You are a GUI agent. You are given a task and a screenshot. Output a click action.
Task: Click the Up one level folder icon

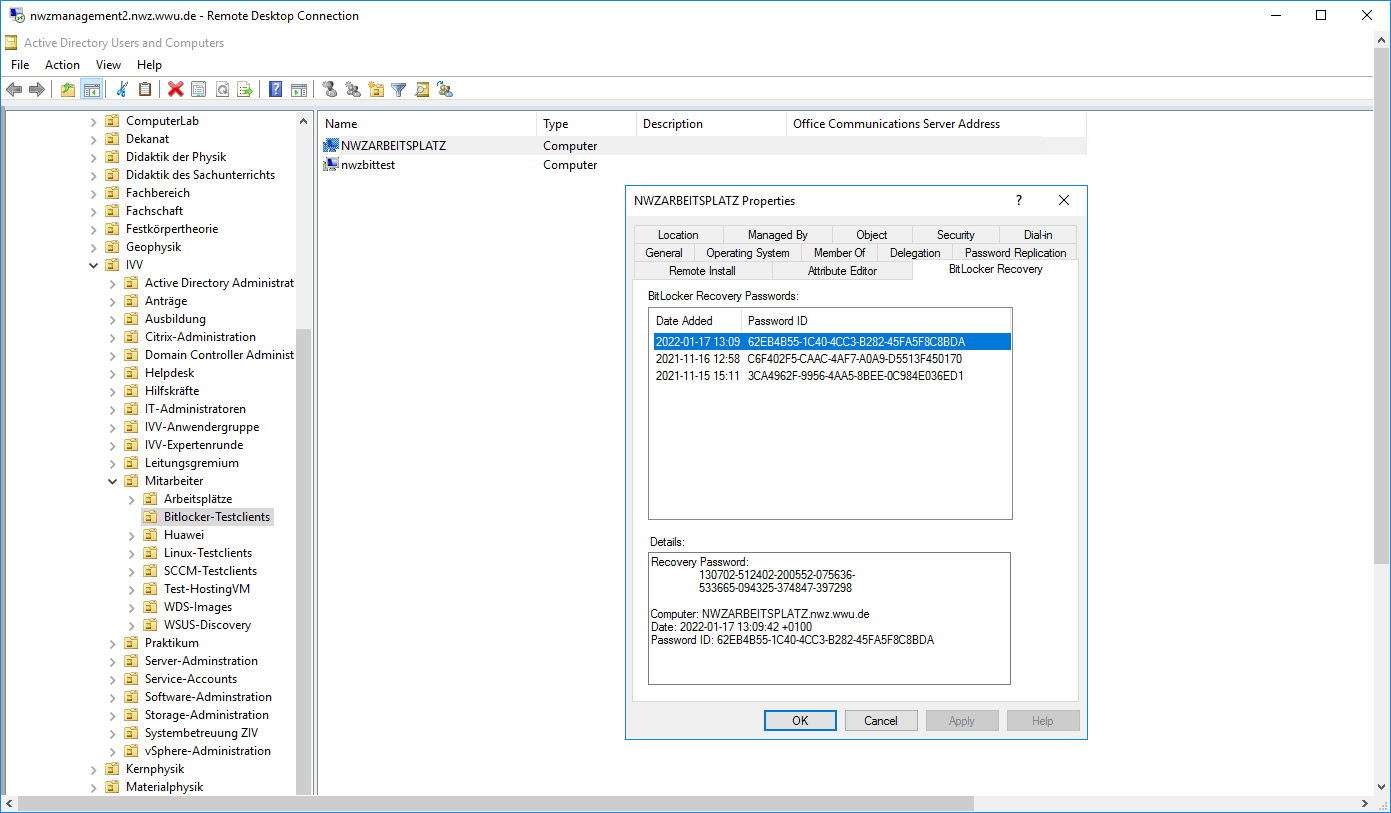click(x=68, y=90)
